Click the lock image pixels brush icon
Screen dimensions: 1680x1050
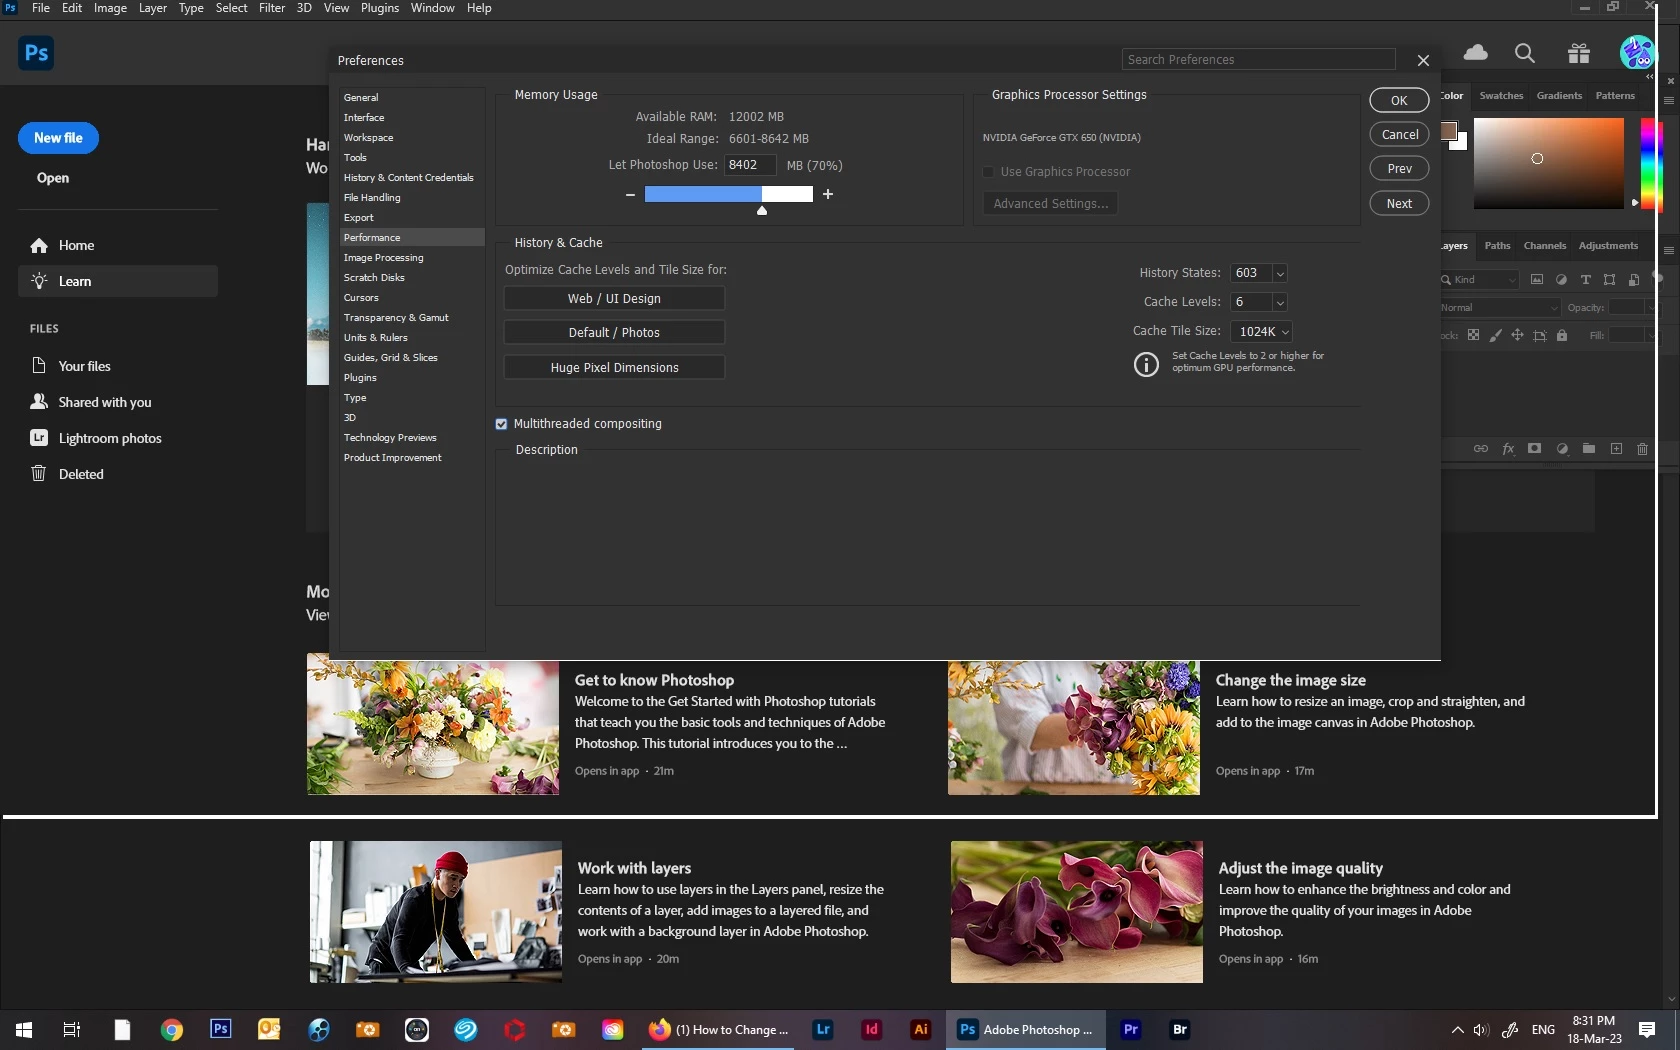1495,336
